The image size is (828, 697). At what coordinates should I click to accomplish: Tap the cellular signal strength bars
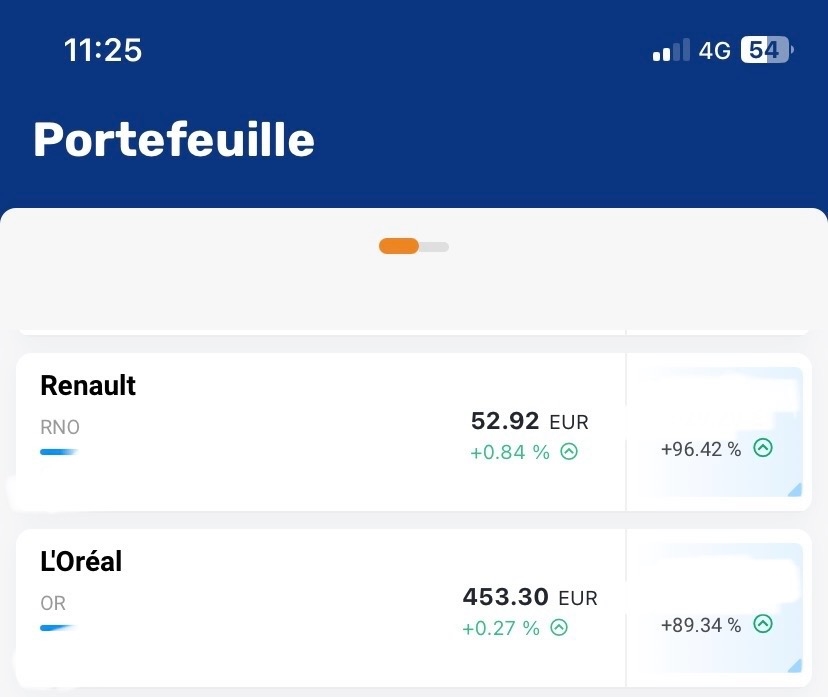671,51
